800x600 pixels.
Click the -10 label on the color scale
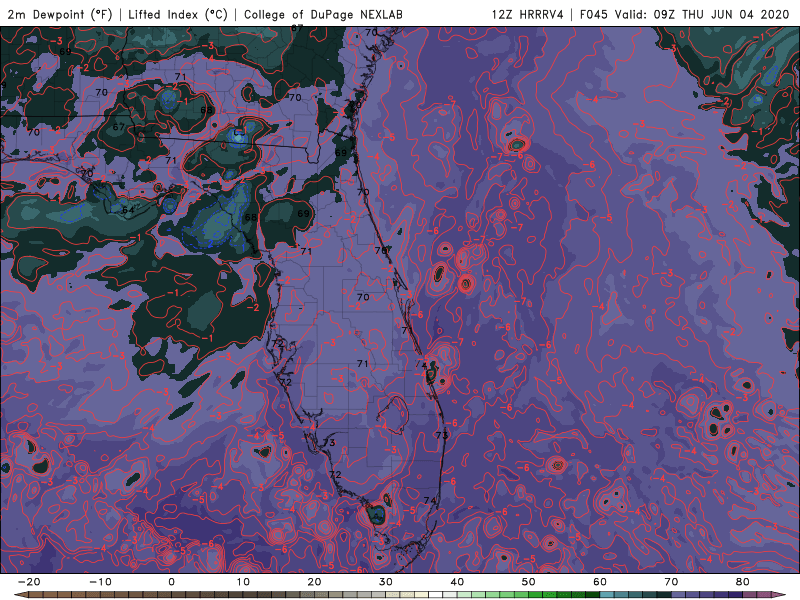(101, 582)
